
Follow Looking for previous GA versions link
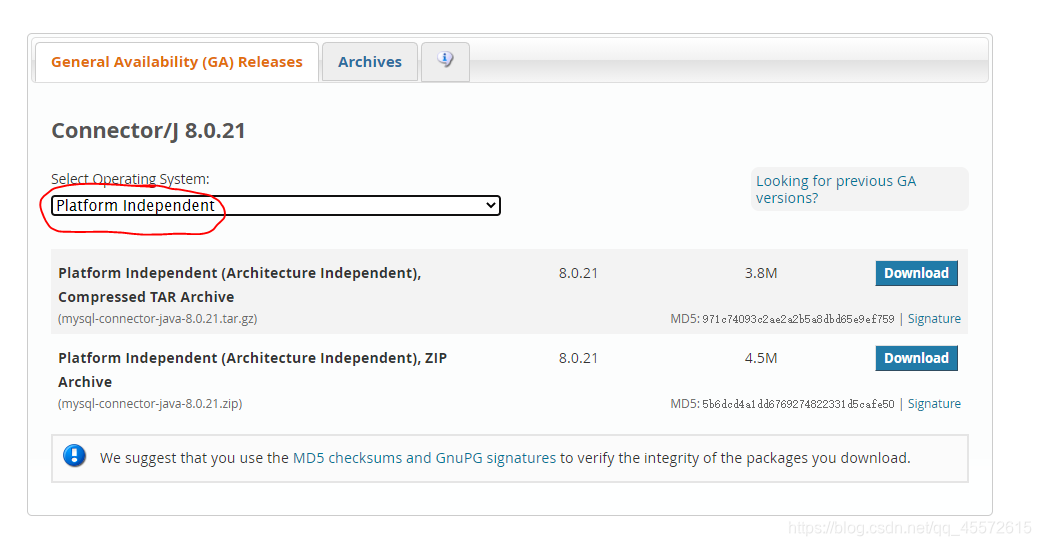coord(835,189)
